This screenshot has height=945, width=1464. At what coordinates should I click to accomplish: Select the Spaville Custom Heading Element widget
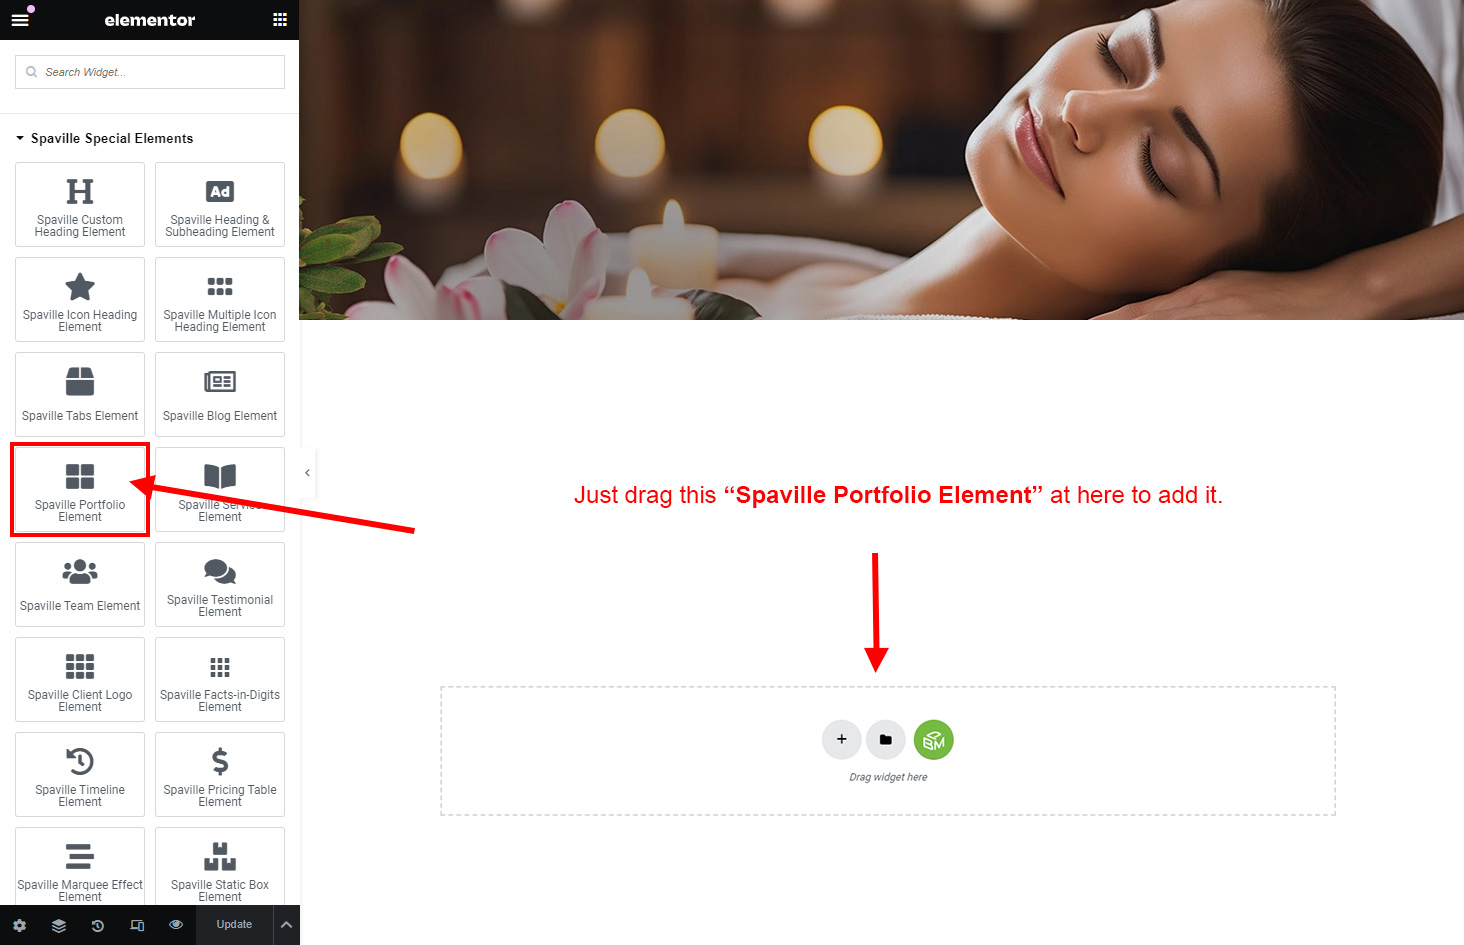tap(80, 205)
